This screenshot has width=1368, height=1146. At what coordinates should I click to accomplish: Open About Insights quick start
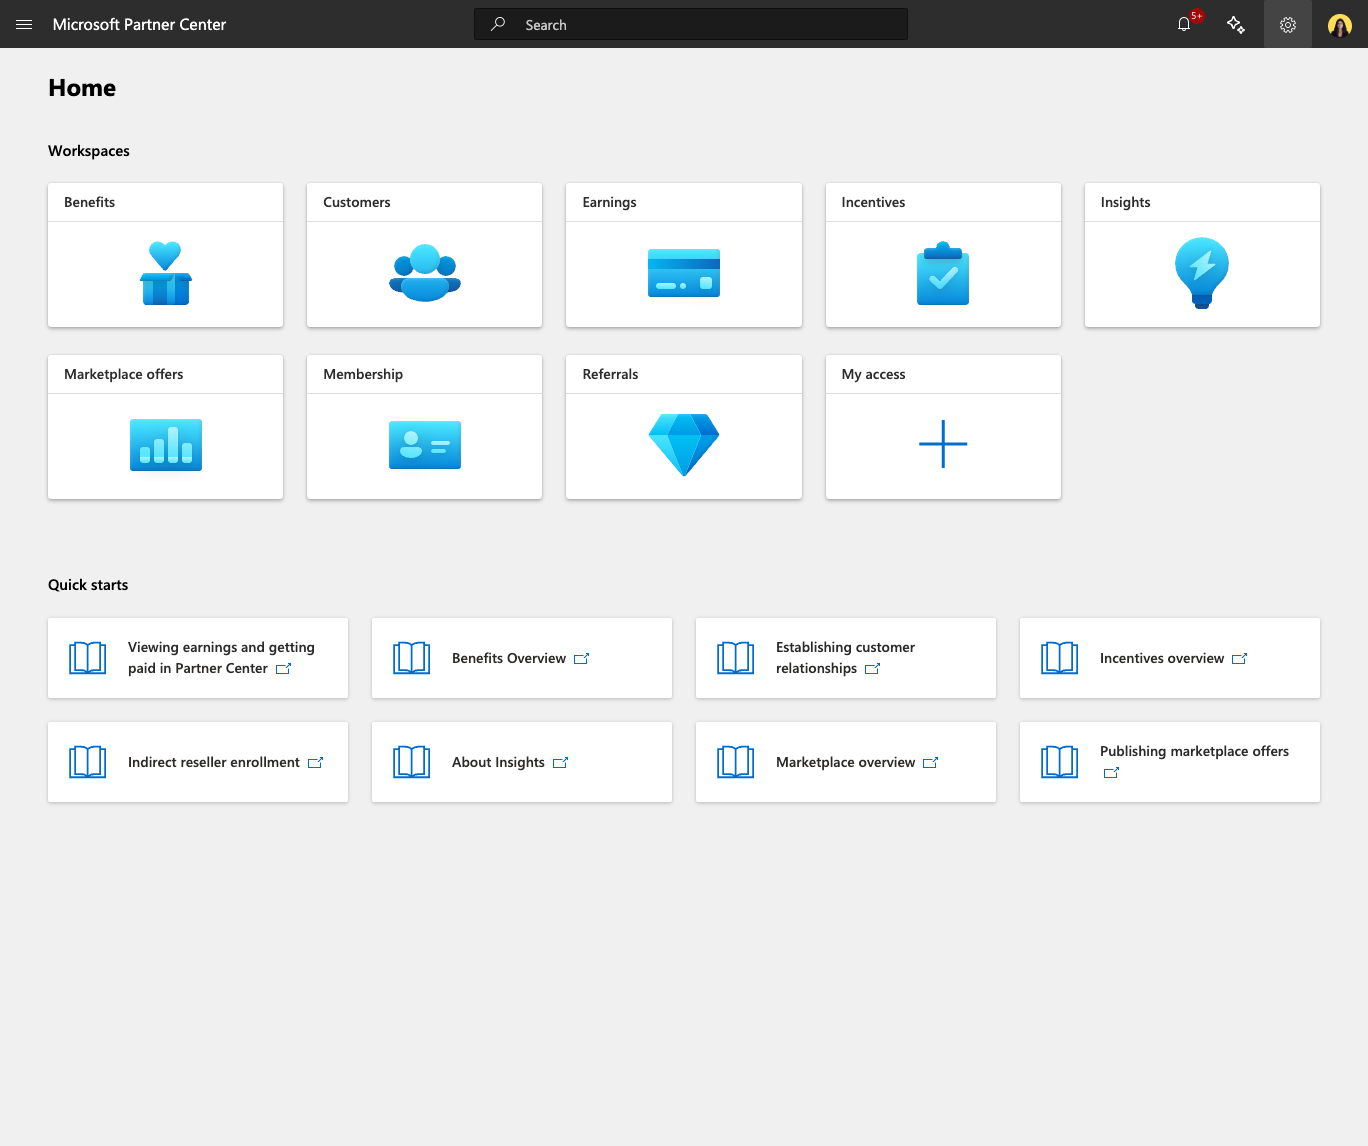click(522, 762)
